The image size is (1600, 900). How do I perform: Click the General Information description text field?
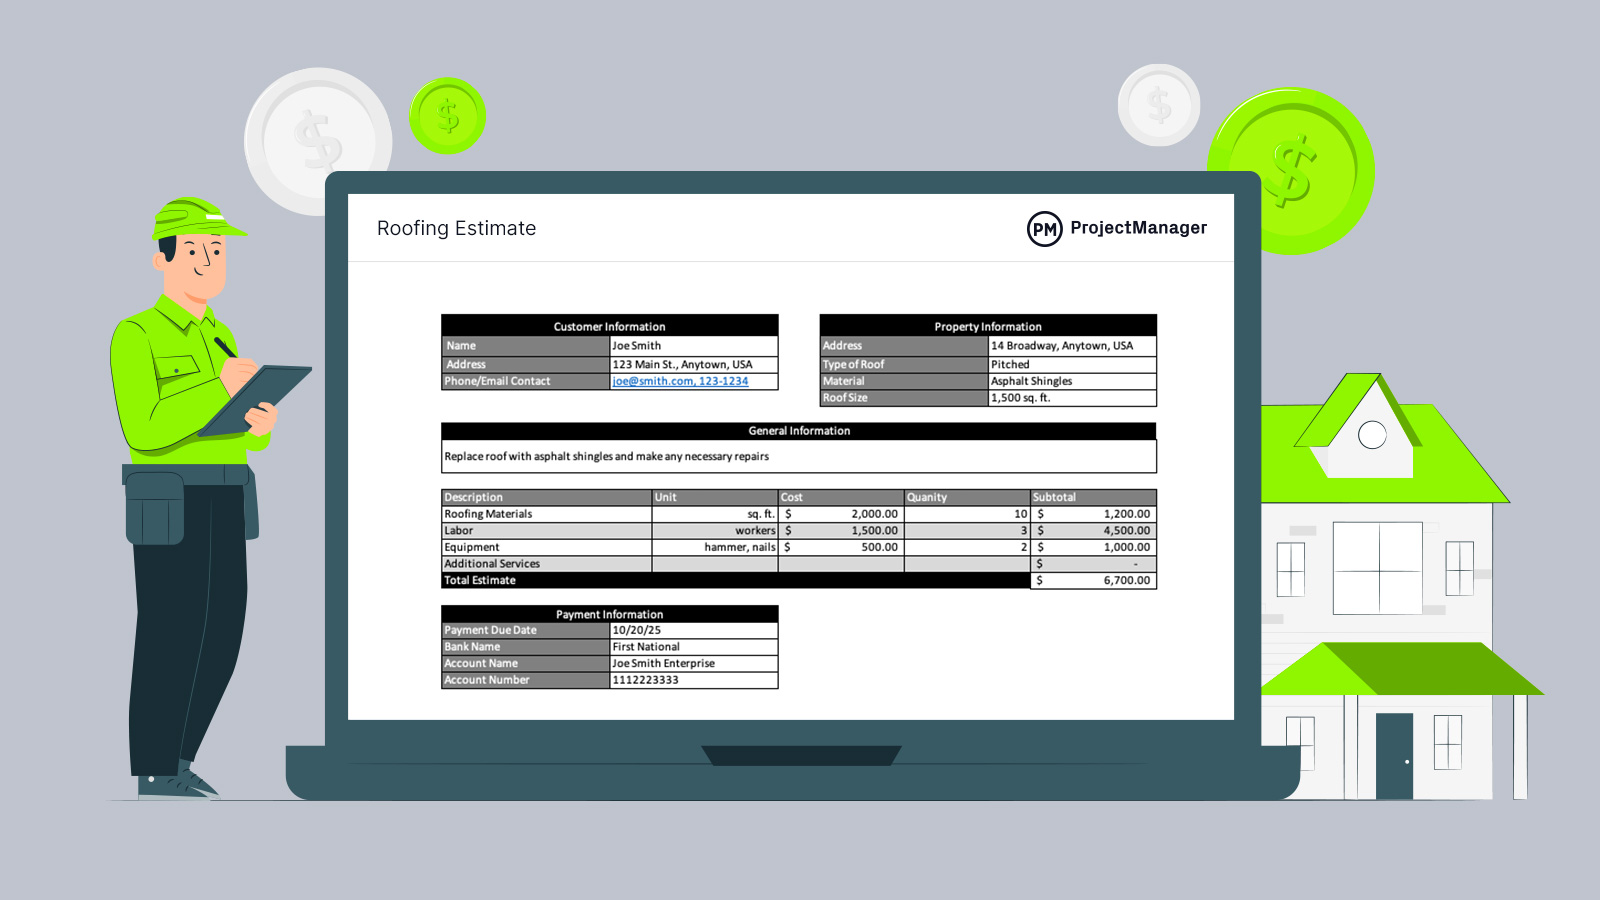click(798, 457)
